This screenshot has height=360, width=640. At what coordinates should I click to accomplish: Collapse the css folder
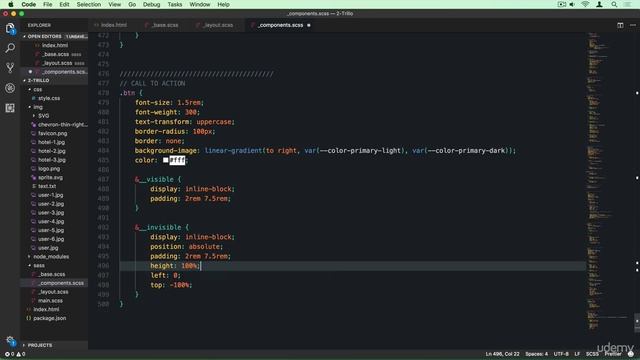(x=38, y=89)
